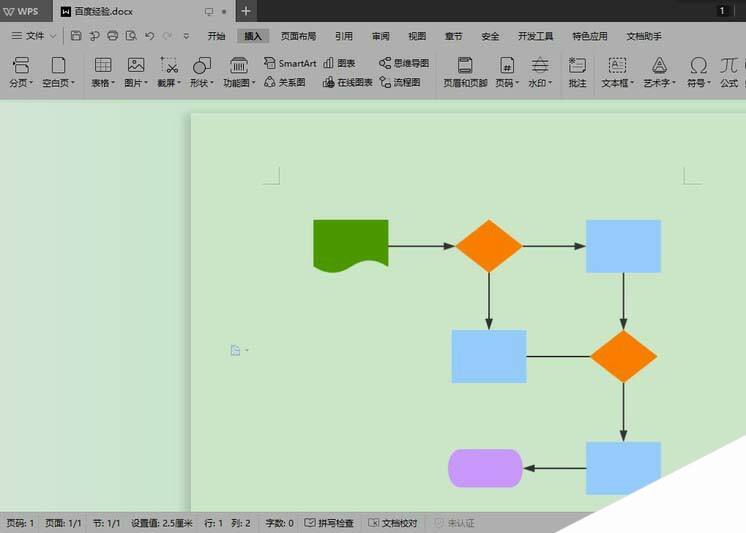Click the Redo arrow
746x533 pixels.
[167, 36]
